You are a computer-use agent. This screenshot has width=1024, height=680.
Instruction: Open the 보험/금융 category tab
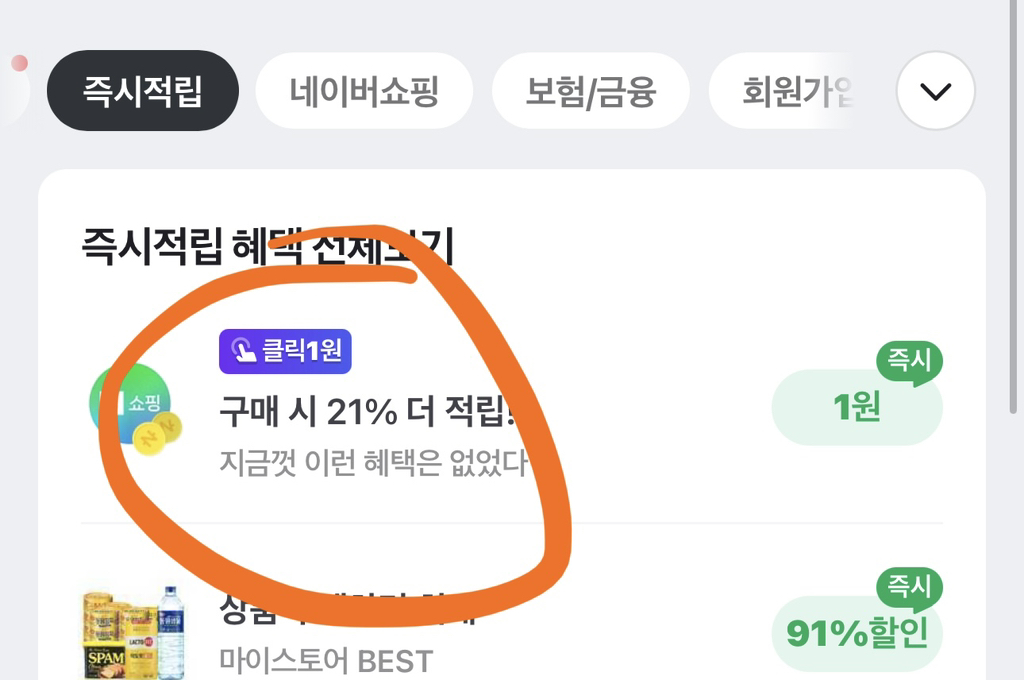(590, 92)
